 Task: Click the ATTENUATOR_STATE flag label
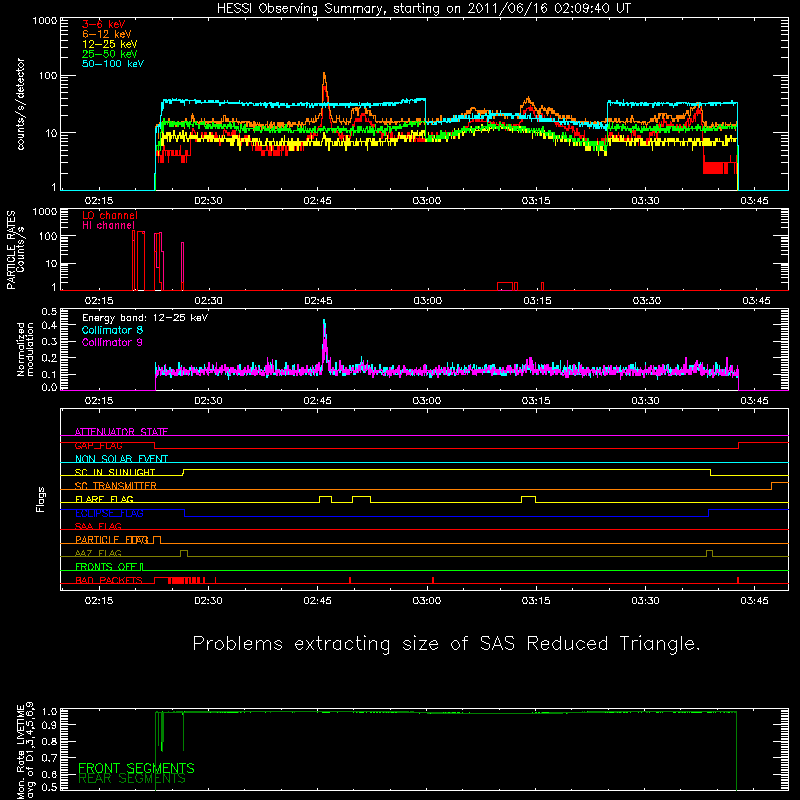tap(121, 432)
